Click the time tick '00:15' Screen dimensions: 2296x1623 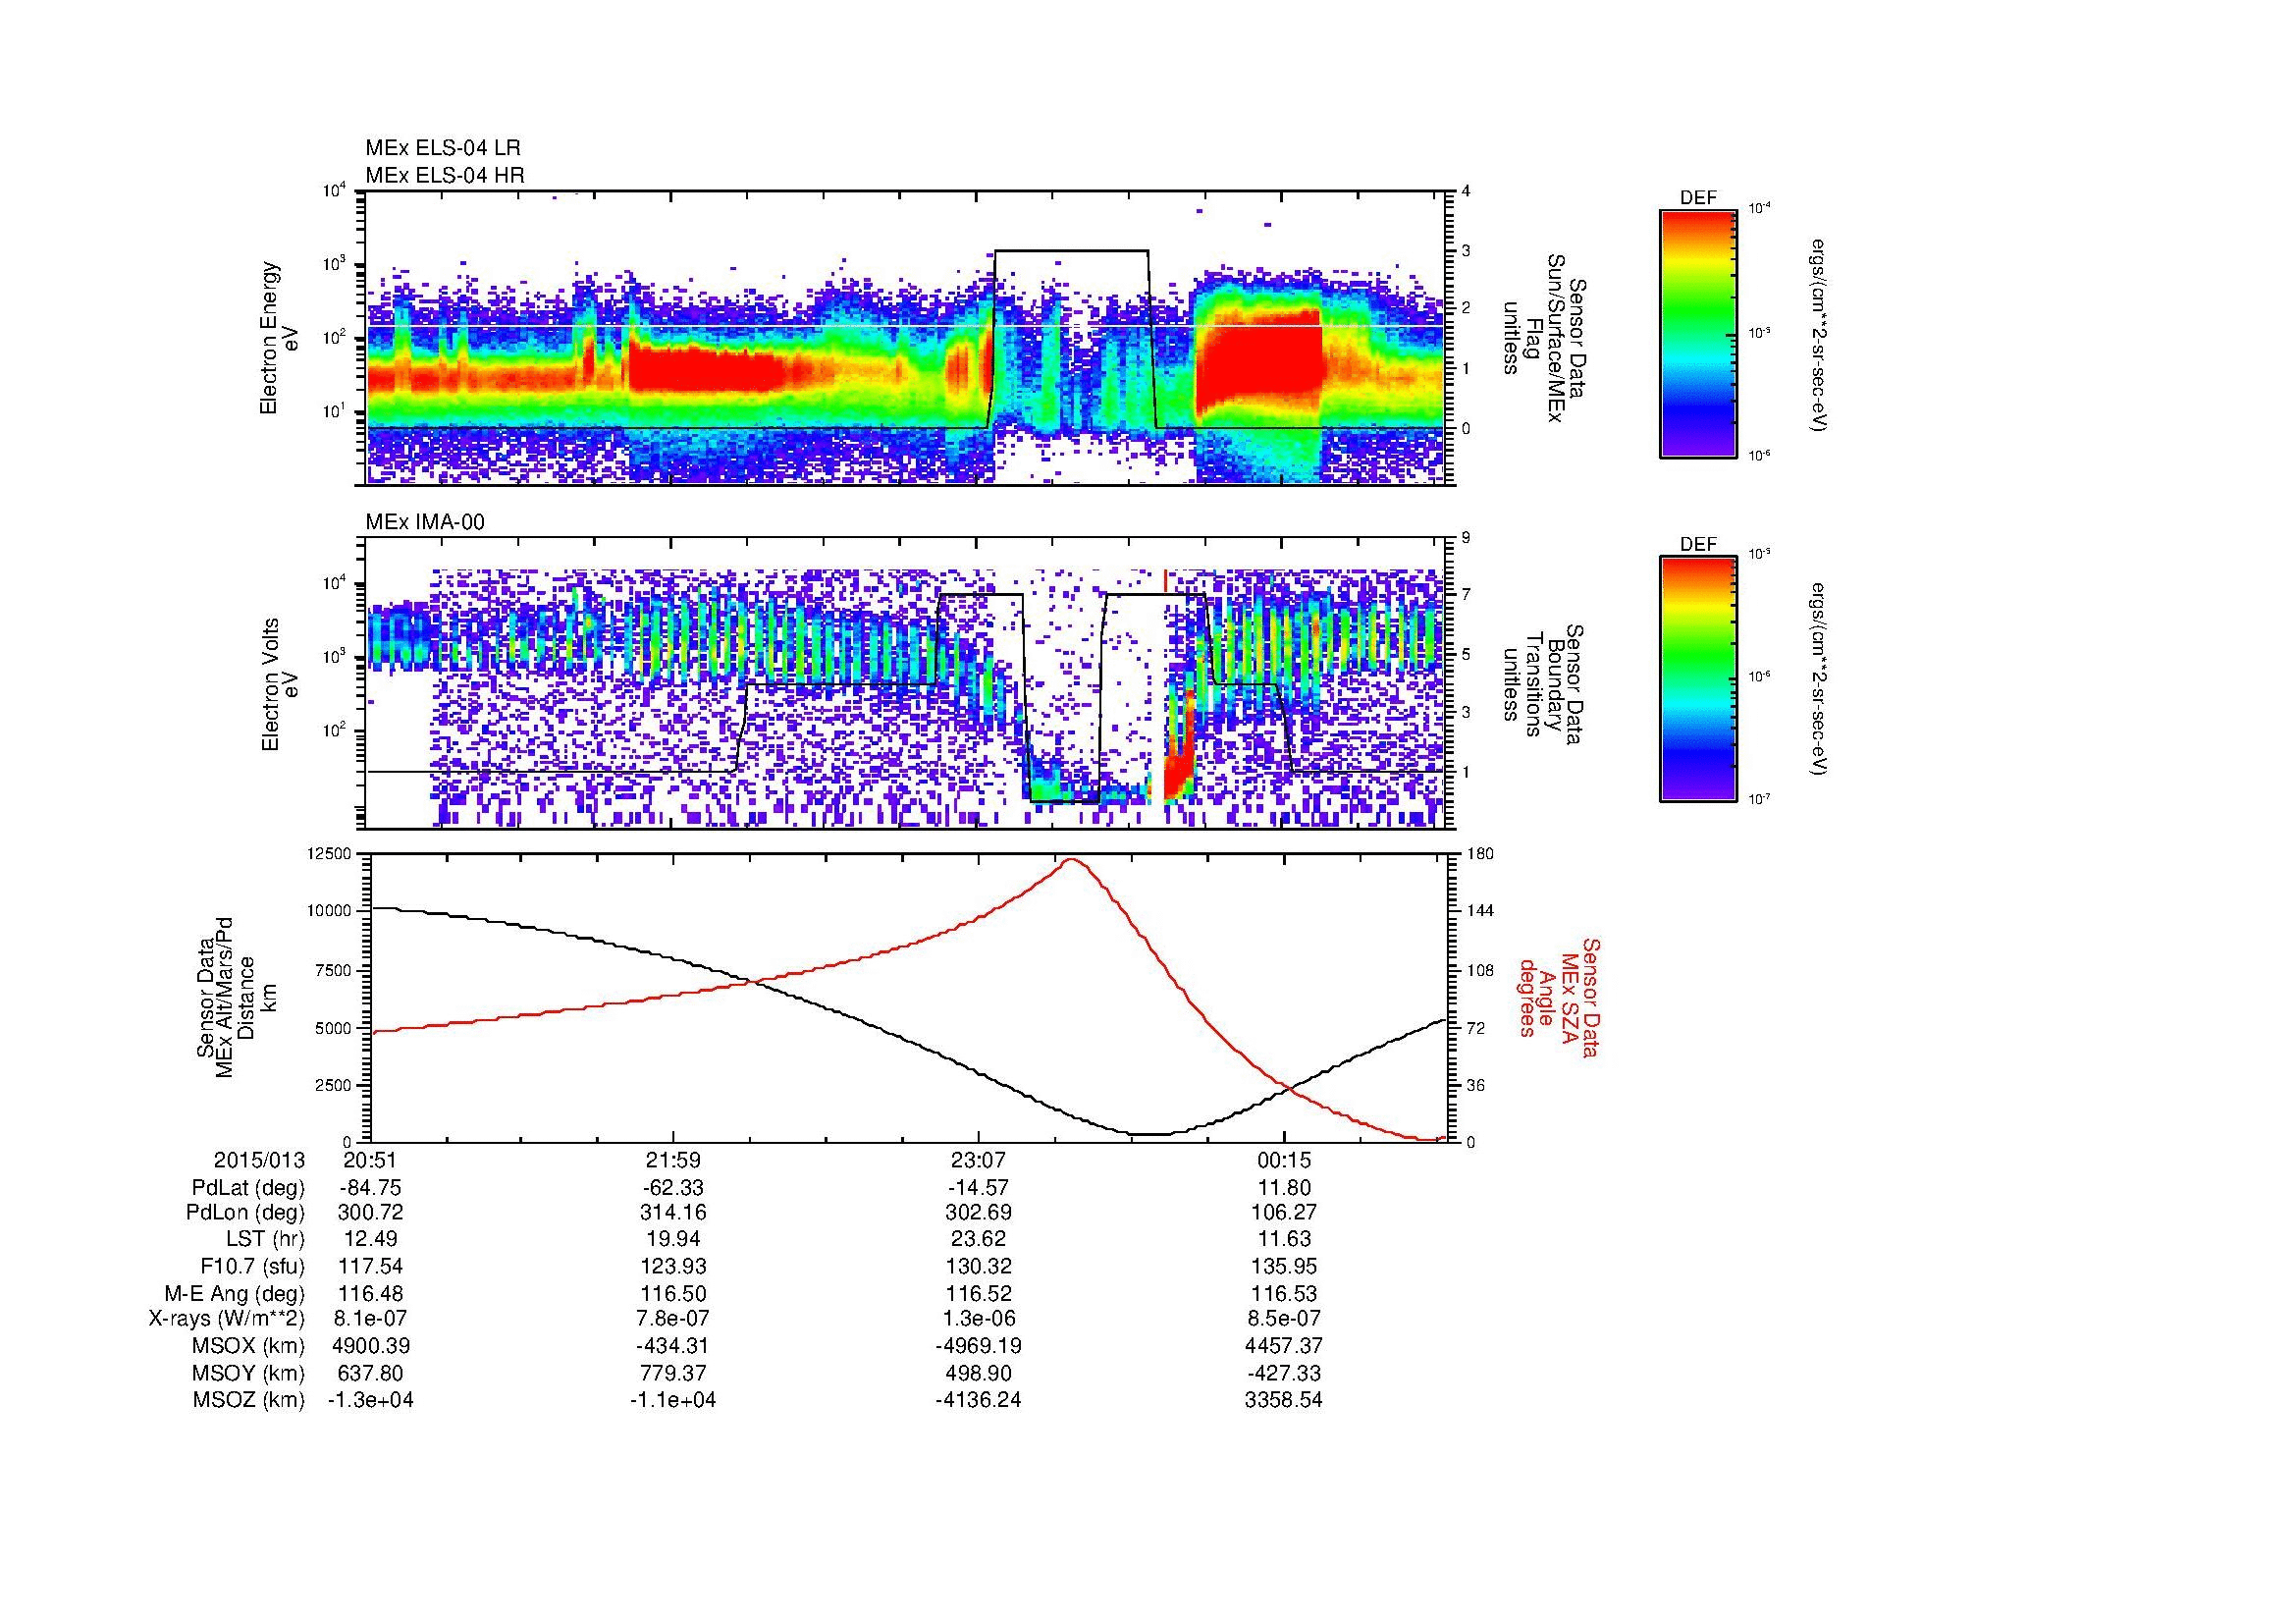[1284, 1161]
